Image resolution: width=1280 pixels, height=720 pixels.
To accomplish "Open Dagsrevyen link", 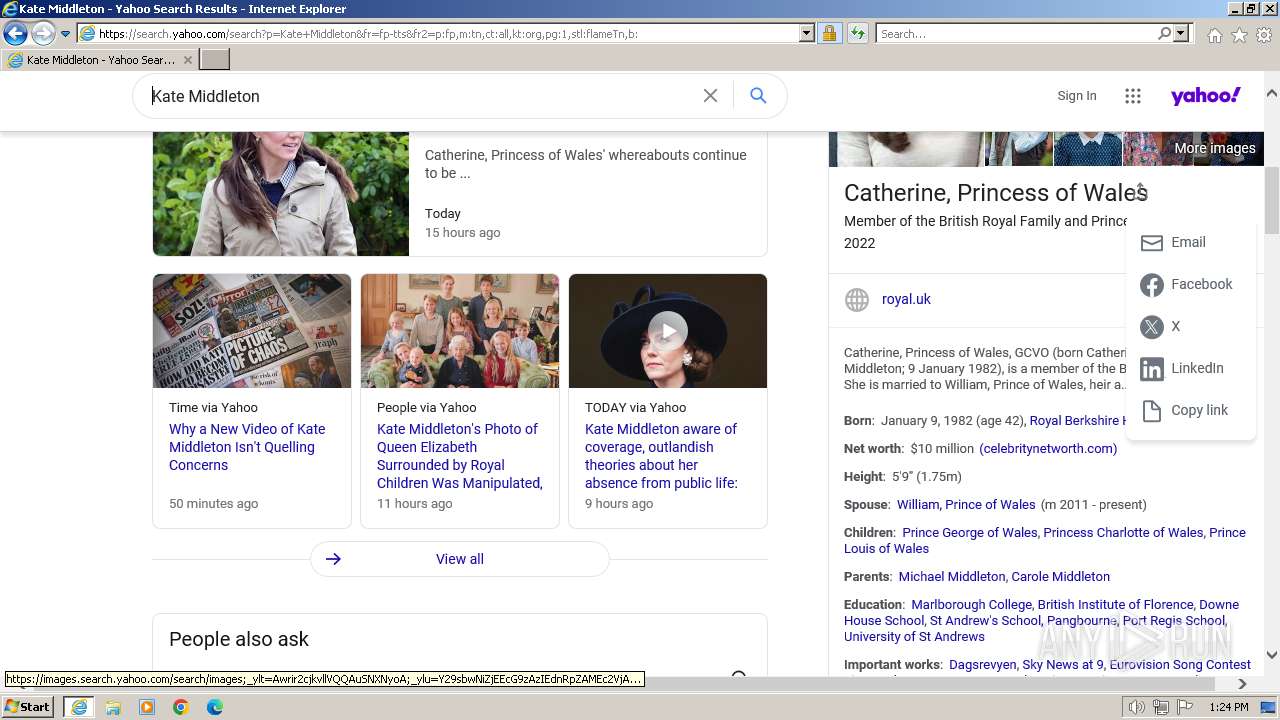I will tap(984, 665).
